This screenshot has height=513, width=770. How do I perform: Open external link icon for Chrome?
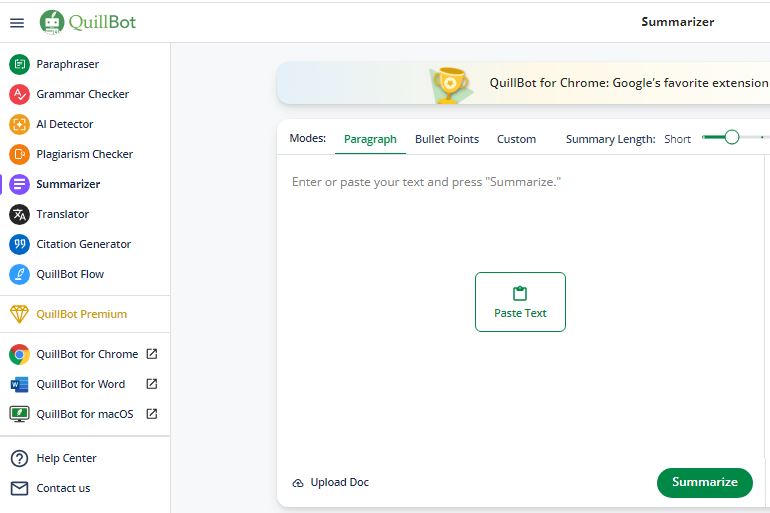152,353
